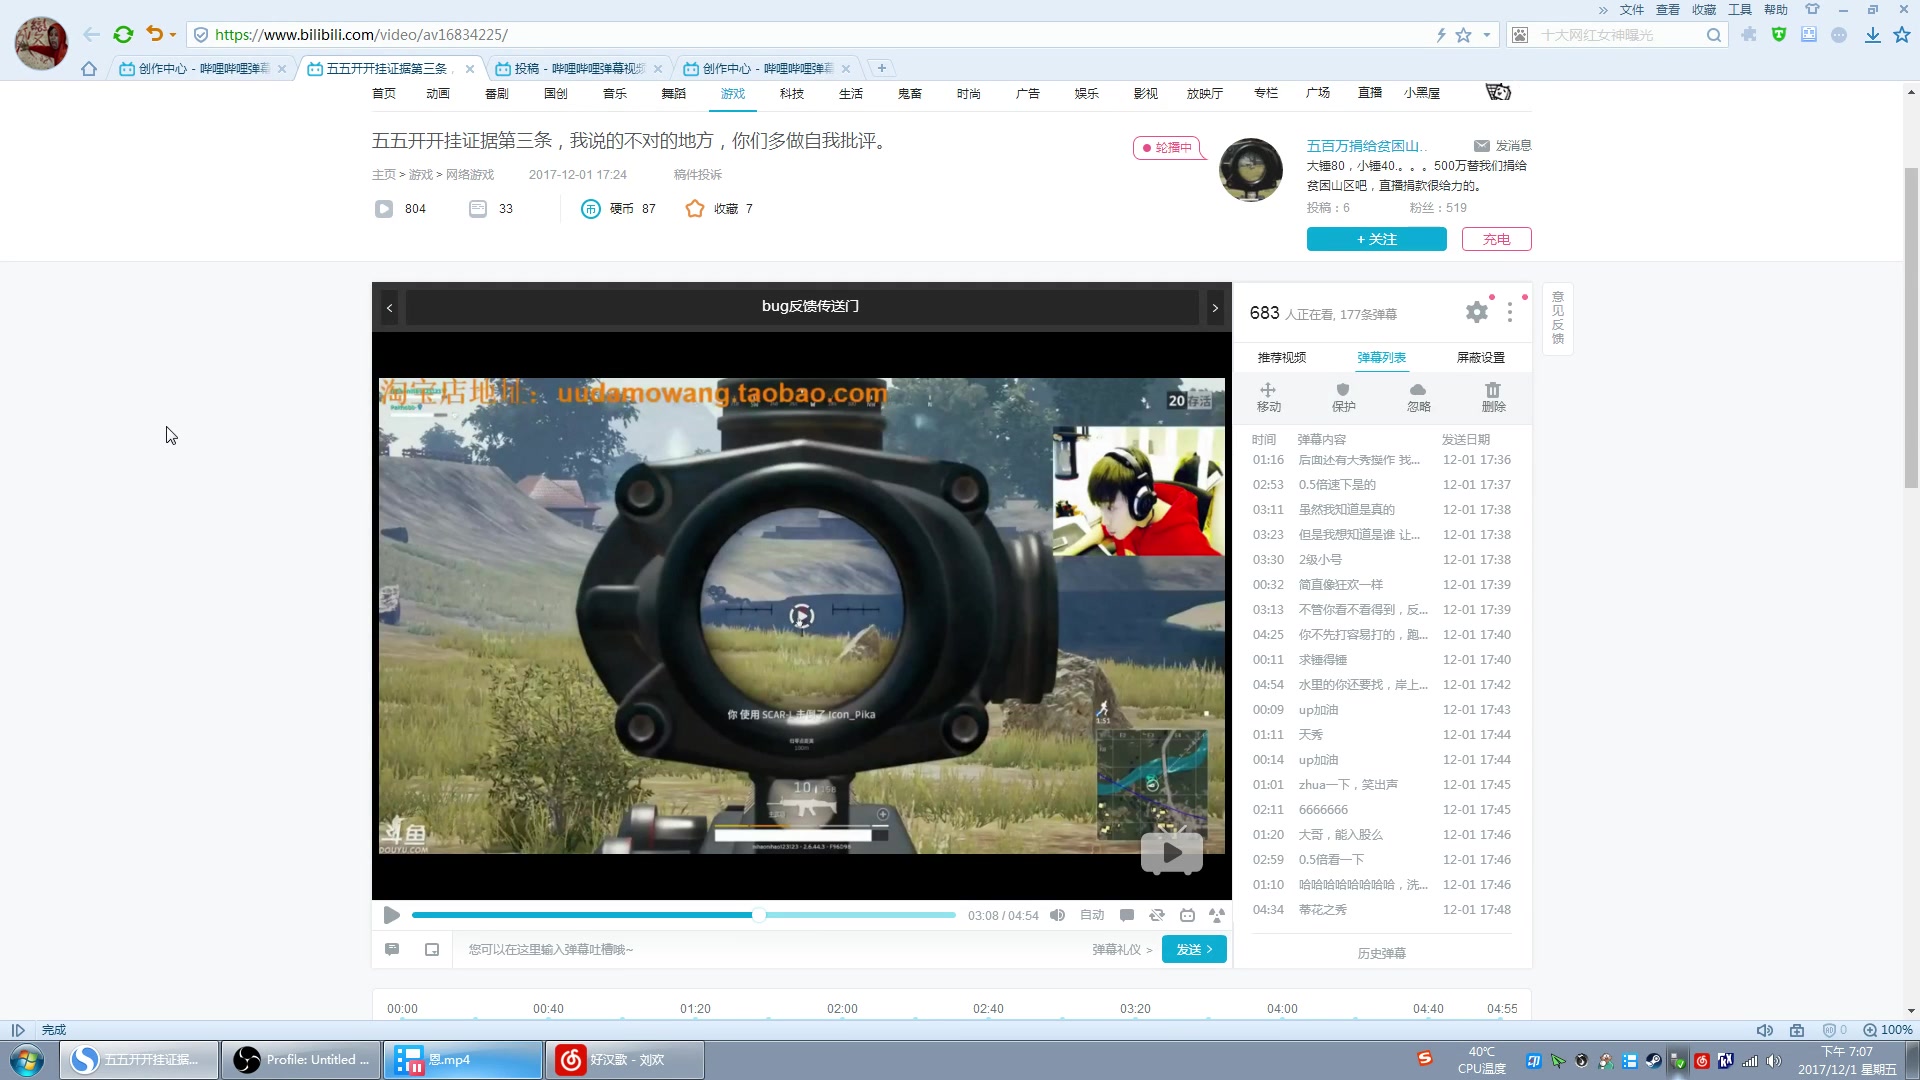The image size is (1920, 1080).
Task: Open 工具 browser menu
Action: 1740,9
